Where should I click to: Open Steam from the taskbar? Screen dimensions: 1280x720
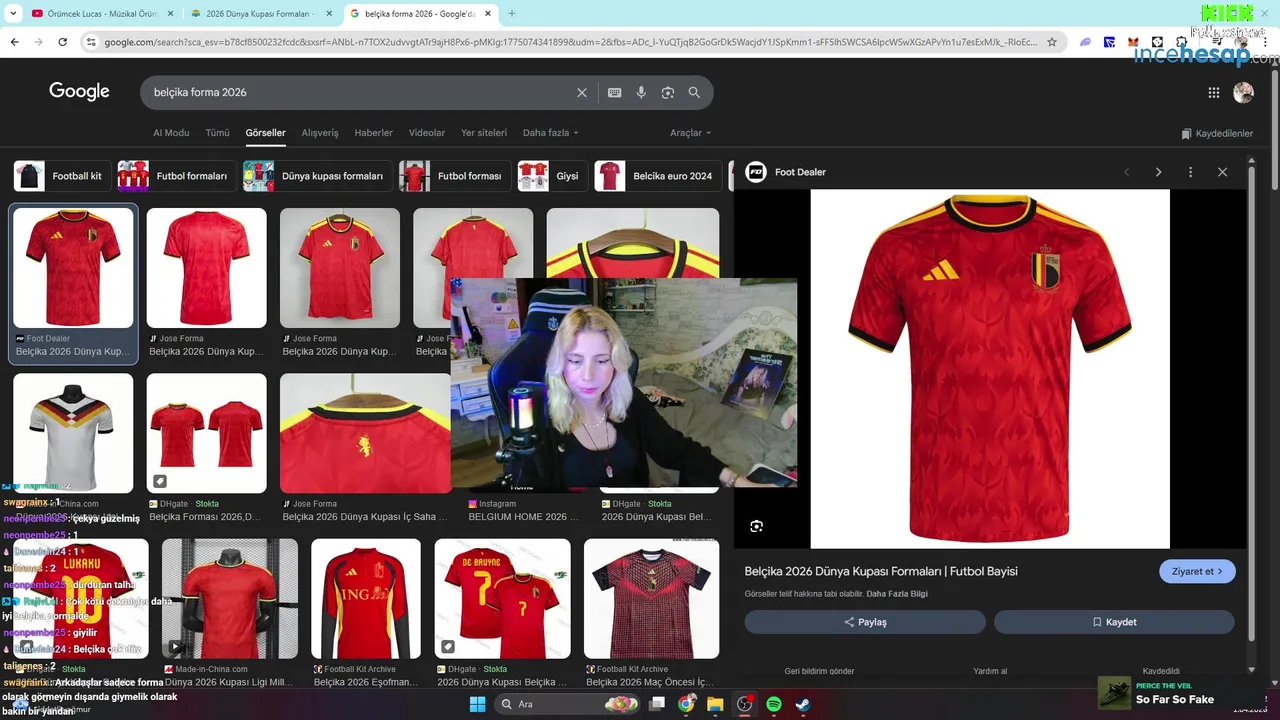pyautogui.click(x=803, y=704)
